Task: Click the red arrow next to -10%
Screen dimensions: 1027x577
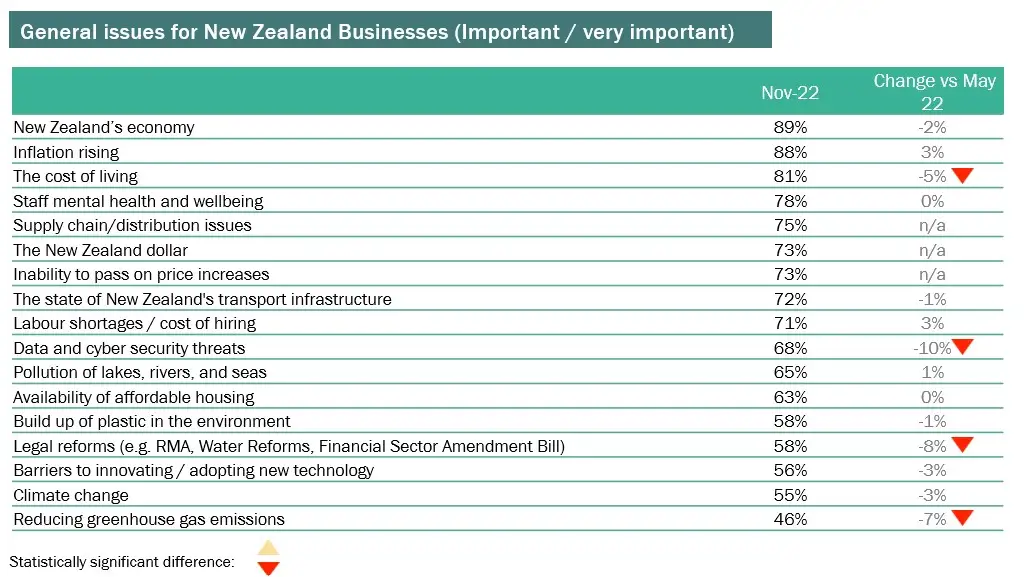Action: coord(962,346)
